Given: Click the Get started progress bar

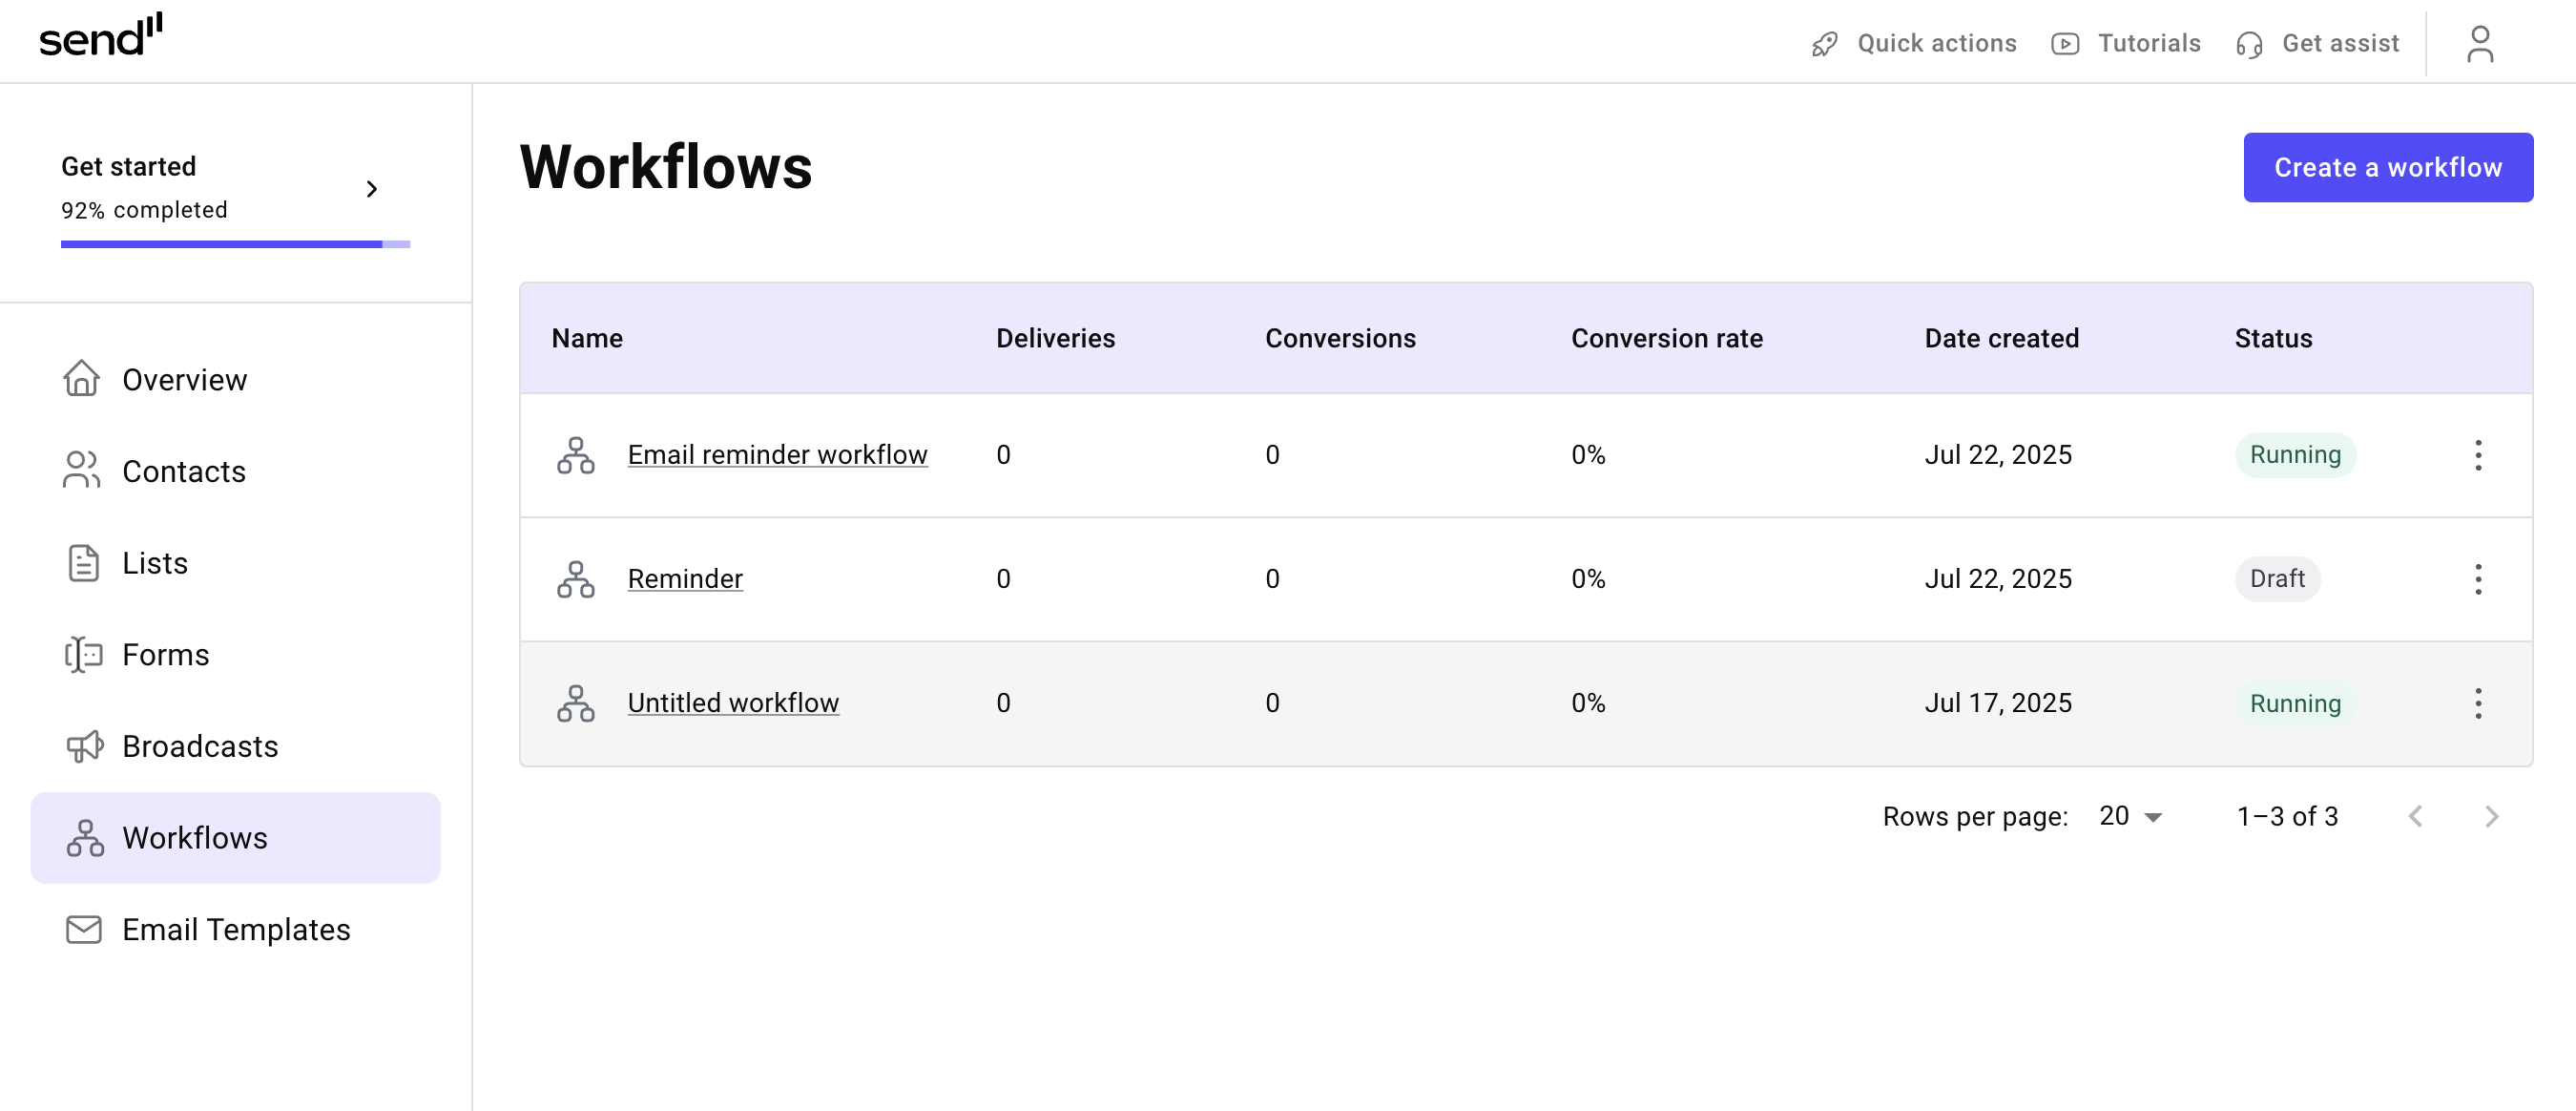Looking at the screenshot, I should click(x=235, y=244).
